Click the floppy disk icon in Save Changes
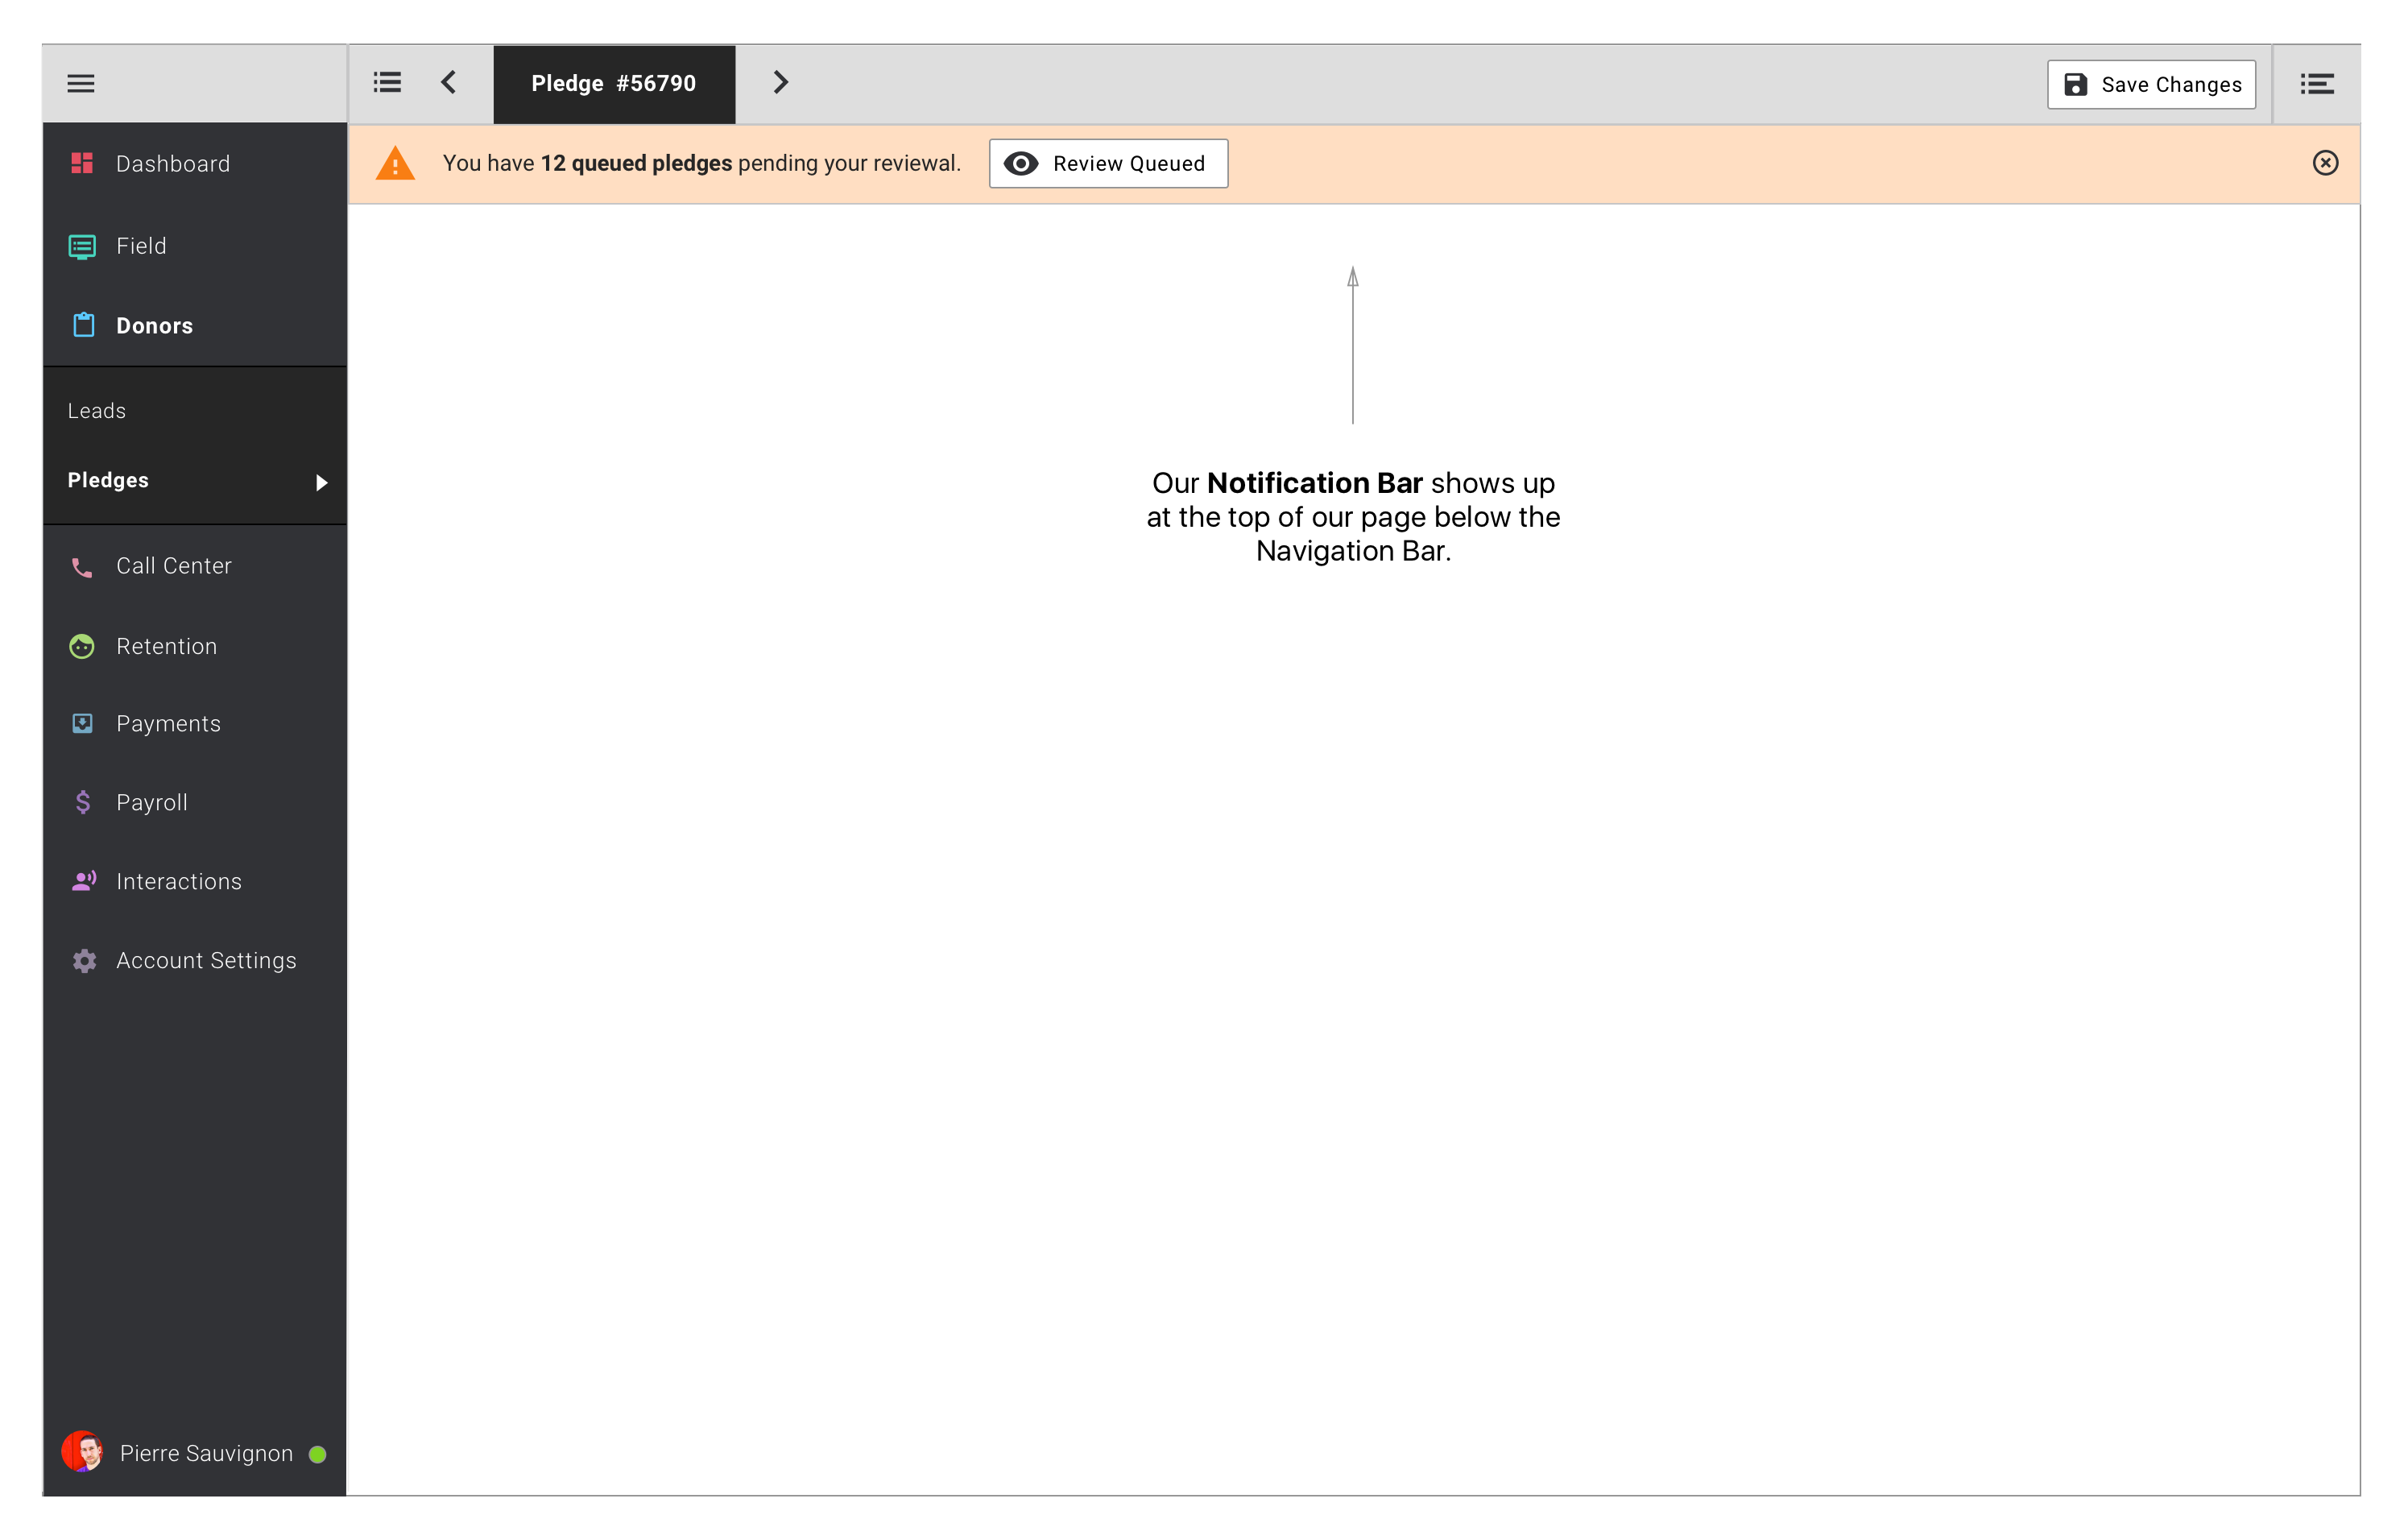Viewport: 2408px width, 1540px height. [x=2076, y=84]
